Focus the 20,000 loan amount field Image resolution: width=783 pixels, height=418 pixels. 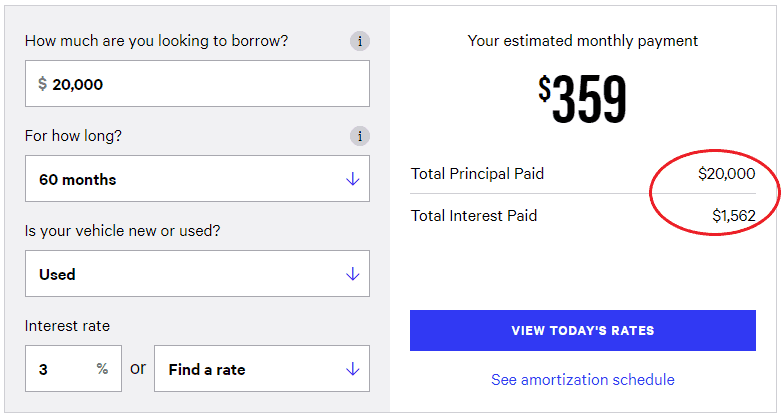click(197, 83)
